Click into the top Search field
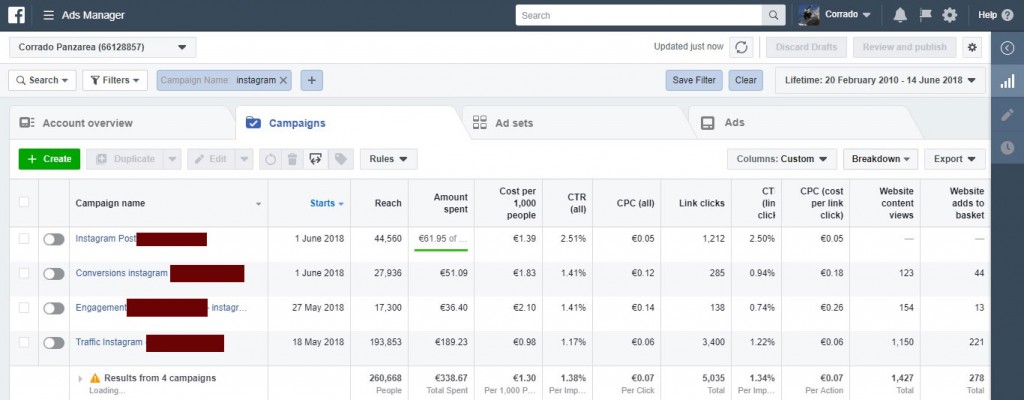 [x=639, y=15]
